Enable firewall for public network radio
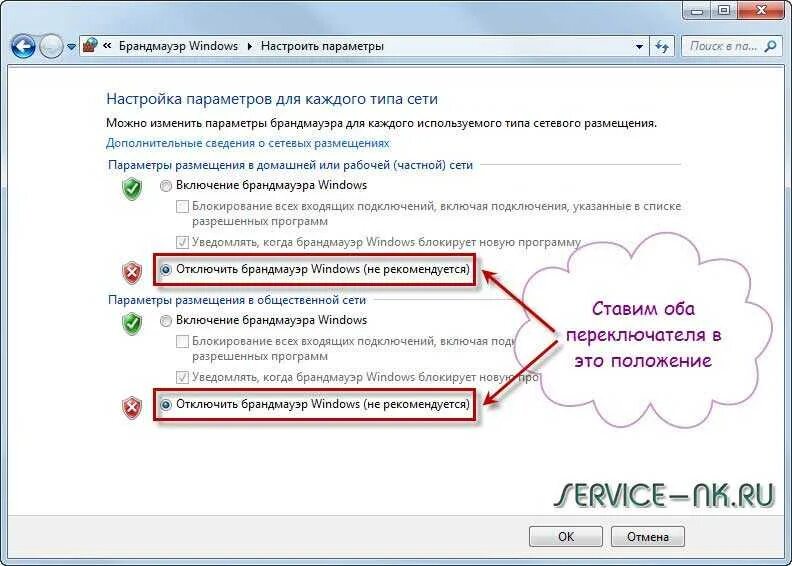The width and height of the screenshot is (792, 566). pyautogui.click(x=166, y=321)
